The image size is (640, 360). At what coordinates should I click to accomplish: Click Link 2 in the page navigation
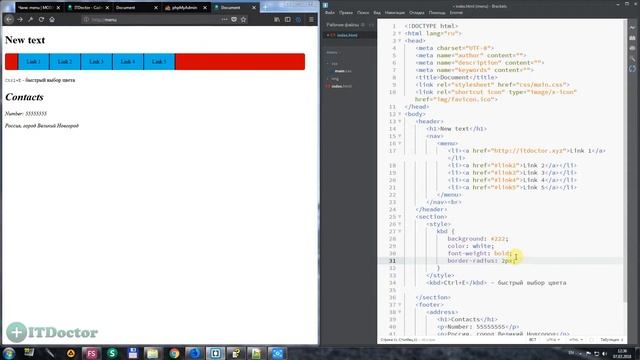(65, 62)
